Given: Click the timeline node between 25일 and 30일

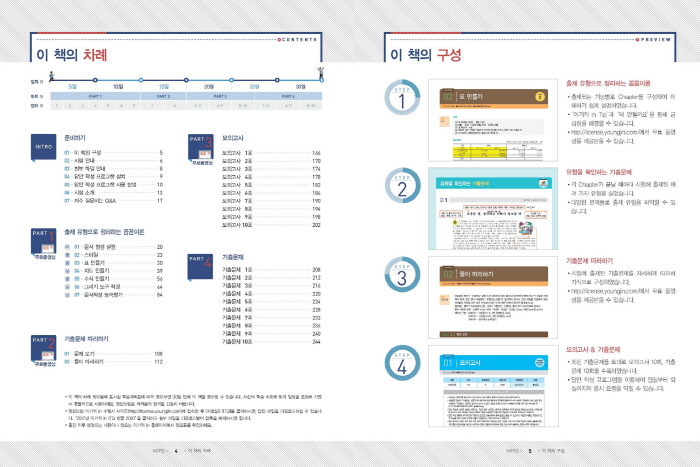Looking at the screenshot, I should click(x=277, y=80).
